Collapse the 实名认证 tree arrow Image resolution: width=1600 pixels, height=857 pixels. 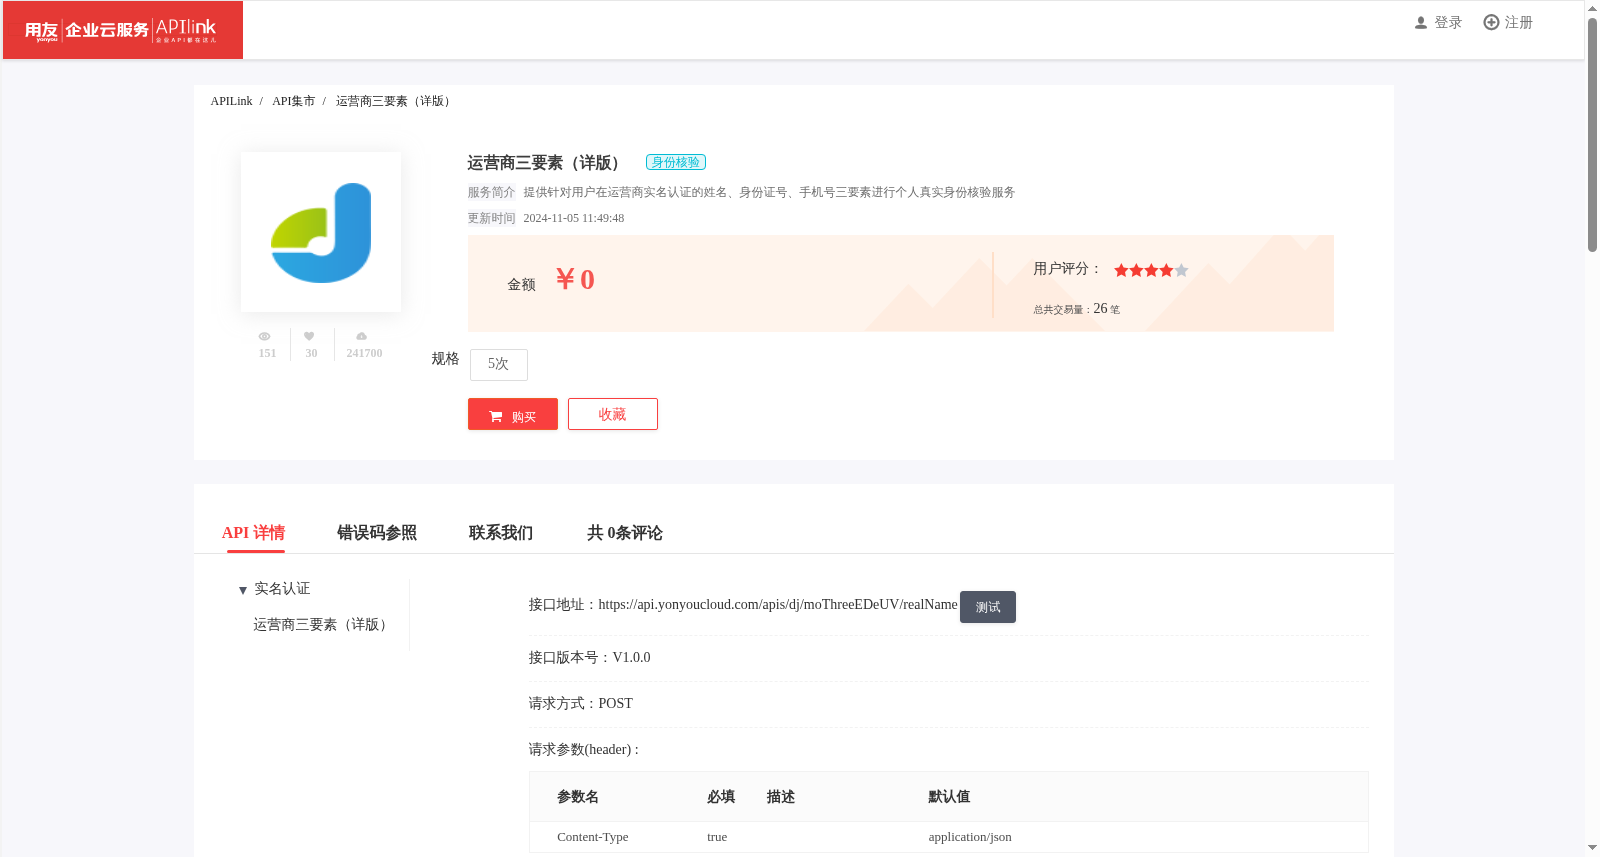click(243, 590)
